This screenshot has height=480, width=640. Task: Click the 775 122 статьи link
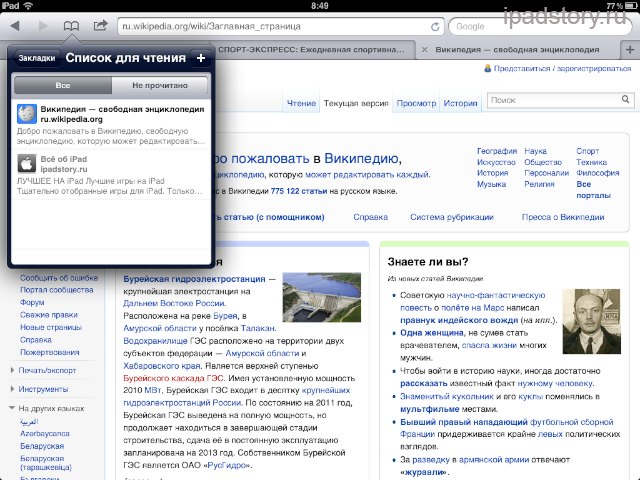[x=299, y=191]
